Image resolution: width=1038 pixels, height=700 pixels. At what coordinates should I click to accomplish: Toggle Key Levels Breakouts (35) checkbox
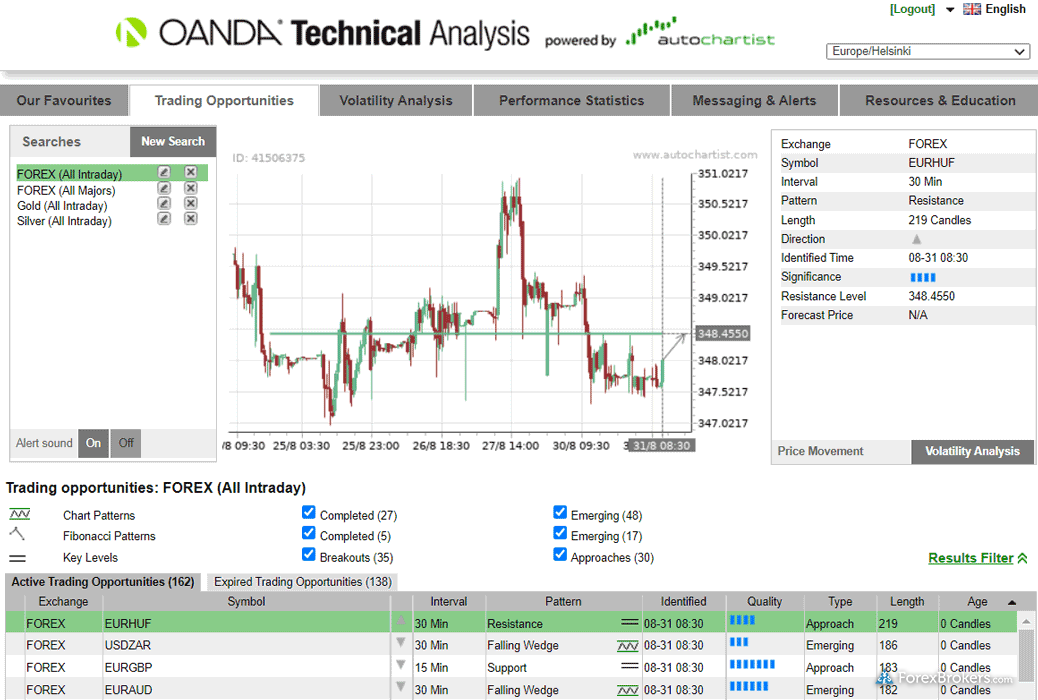pyautogui.click(x=308, y=554)
